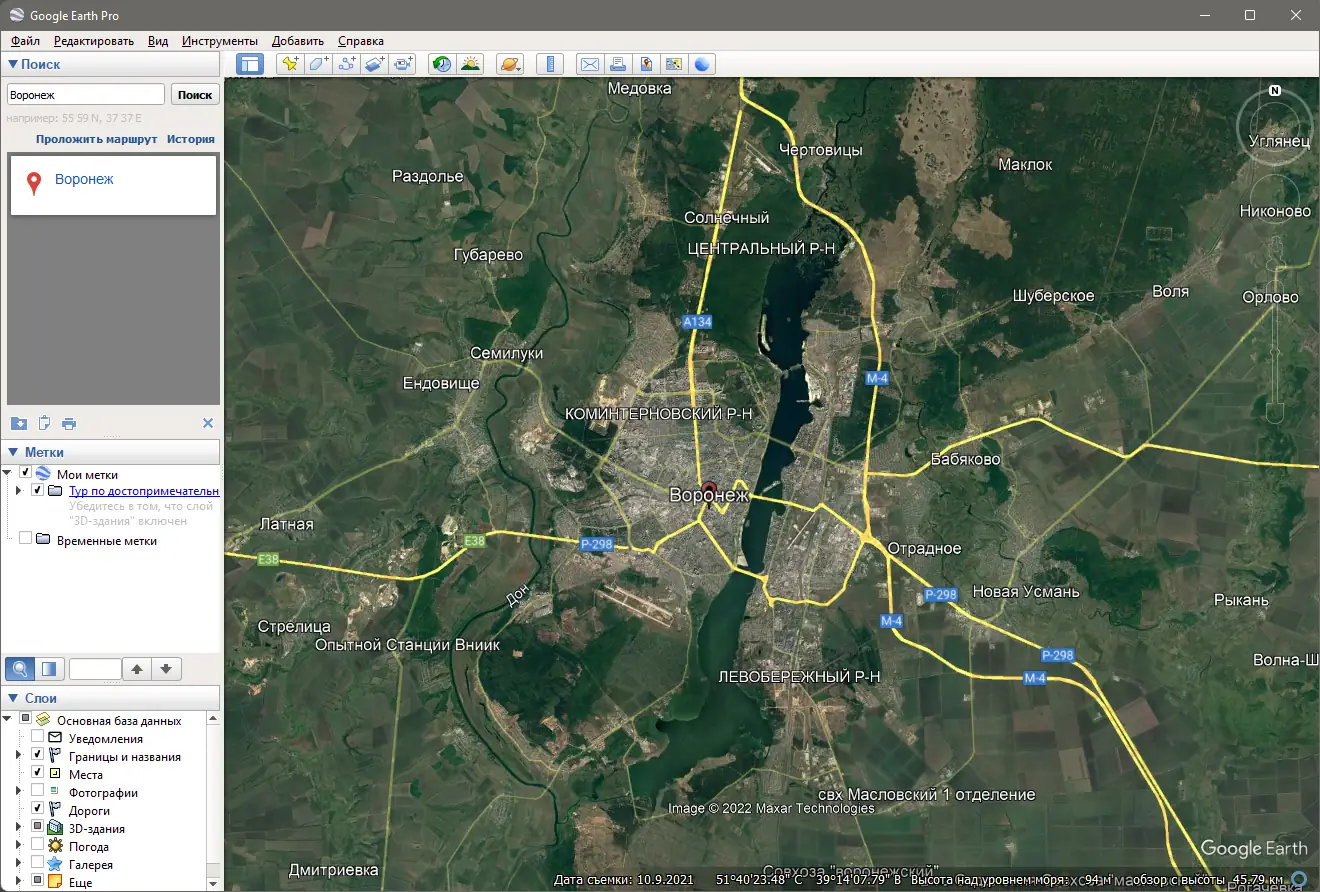Open the Тур по достопримечательн link
The image size is (1320, 892).
point(144,491)
